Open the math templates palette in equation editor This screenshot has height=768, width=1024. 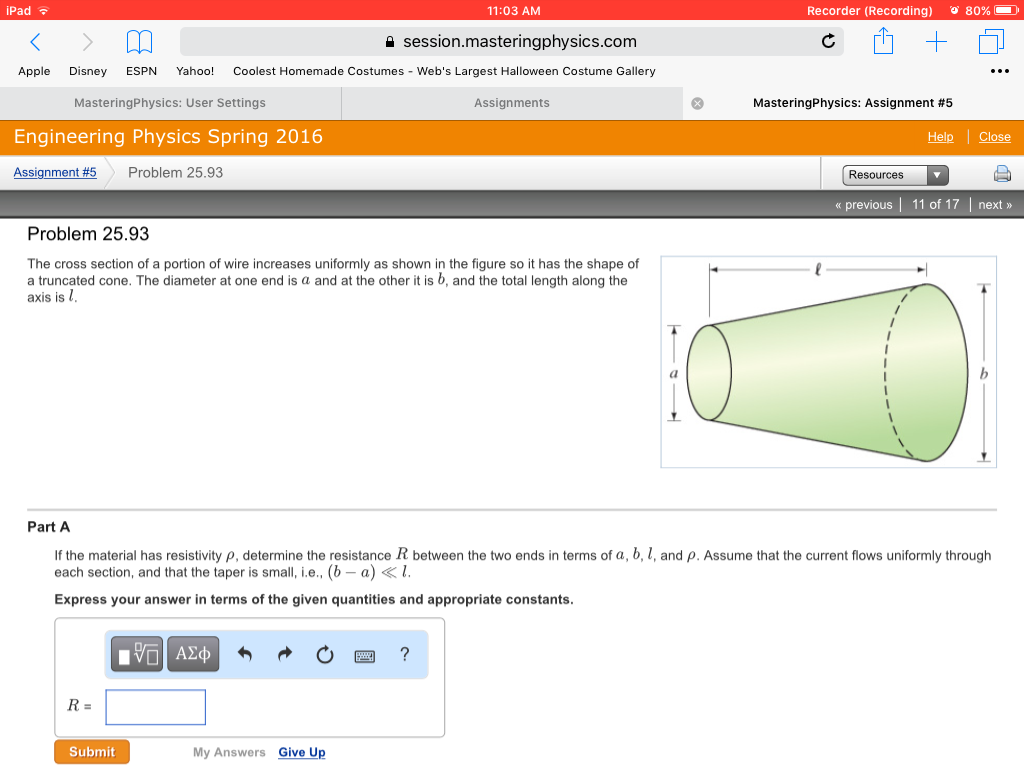pyautogui.click(x=136, y=653)
